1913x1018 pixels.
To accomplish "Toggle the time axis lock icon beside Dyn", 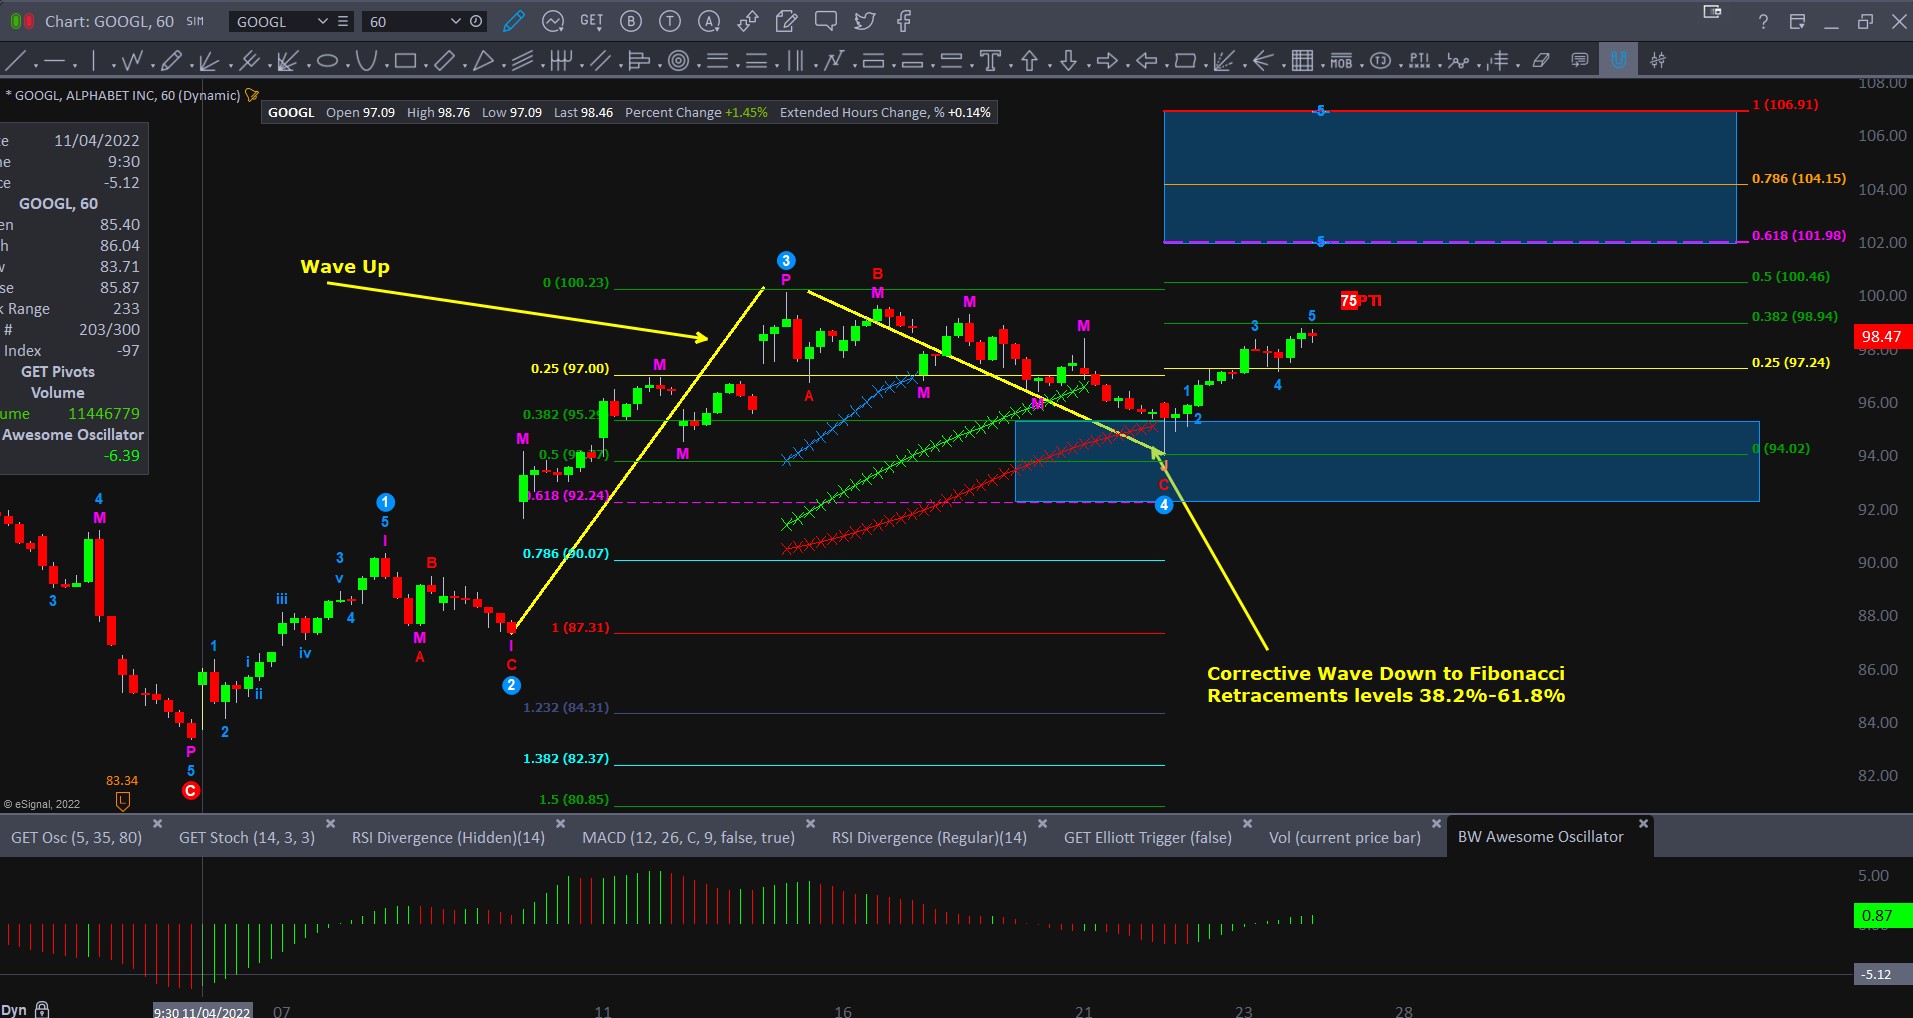I will (42, 1009).
